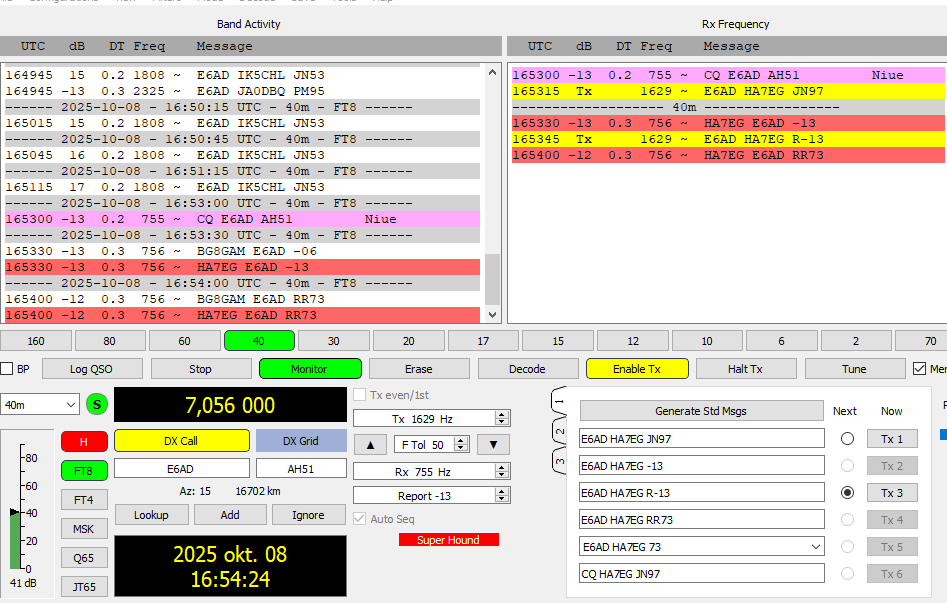
Task: Select the MSK mode button
Action: pos(84,528)
